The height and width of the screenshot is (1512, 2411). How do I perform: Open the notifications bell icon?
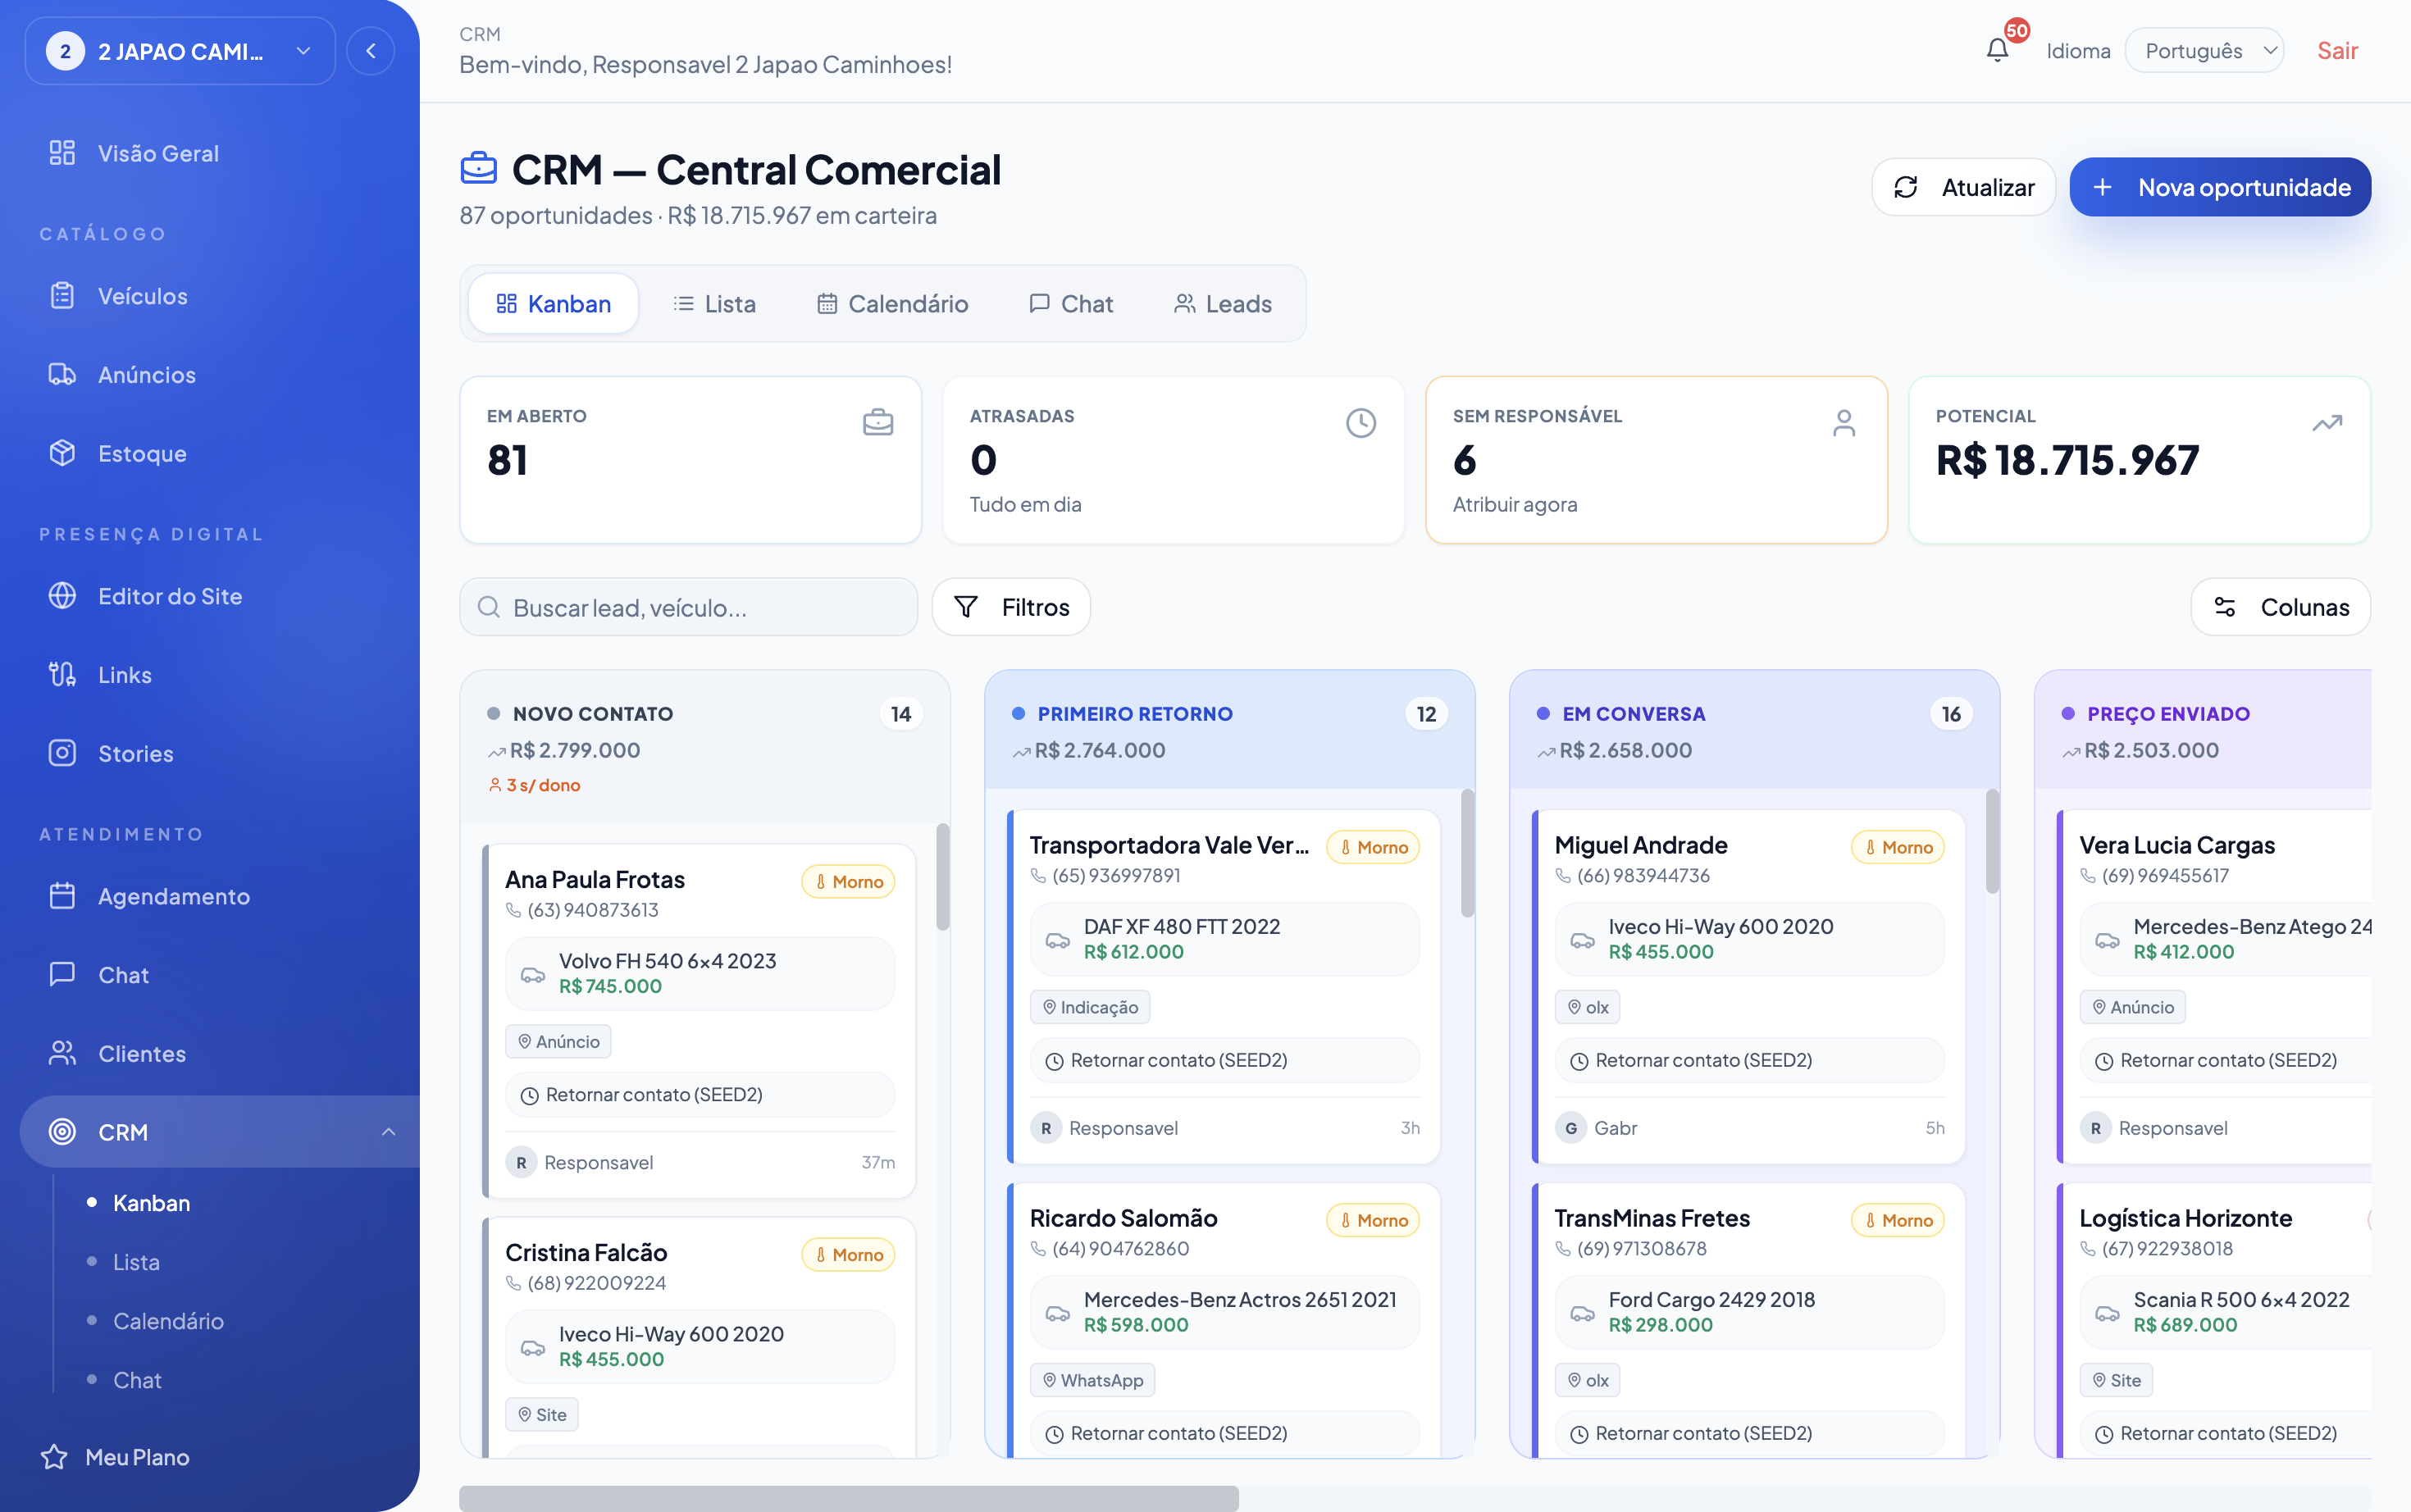coord(1996,49)
